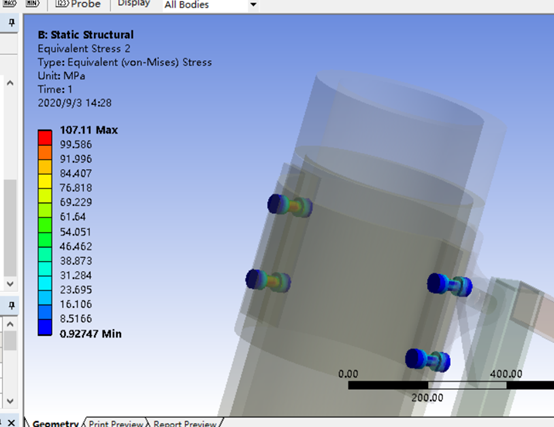
Task: Click the down arrow in the lower side panel scrollbar
Action: pyautogui.click(x=10, y=401)
